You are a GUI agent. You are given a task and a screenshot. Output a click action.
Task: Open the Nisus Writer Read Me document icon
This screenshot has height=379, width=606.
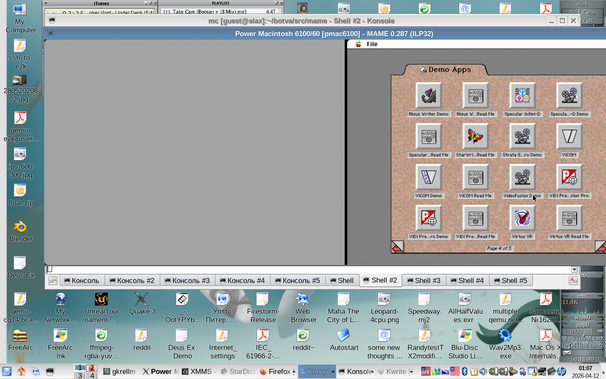[x=475, y=95]
